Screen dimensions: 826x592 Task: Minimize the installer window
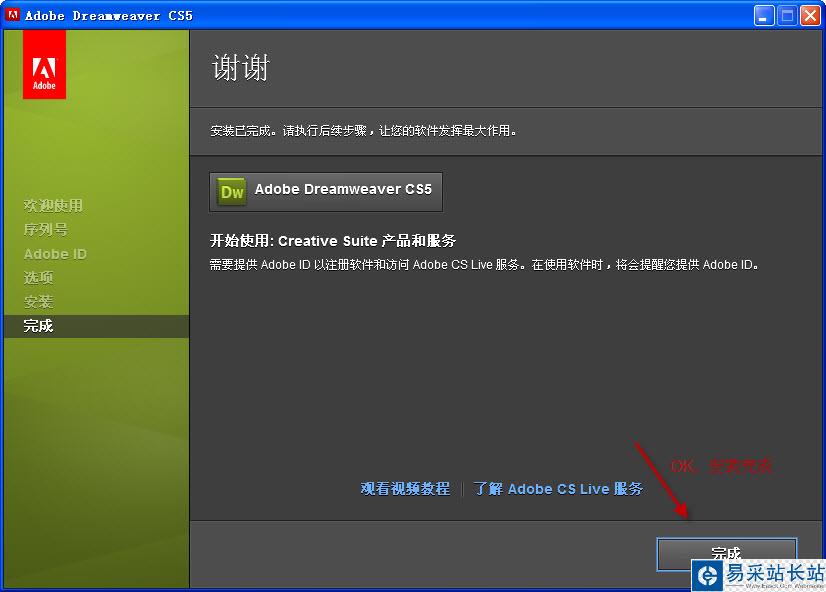point(763,15)
